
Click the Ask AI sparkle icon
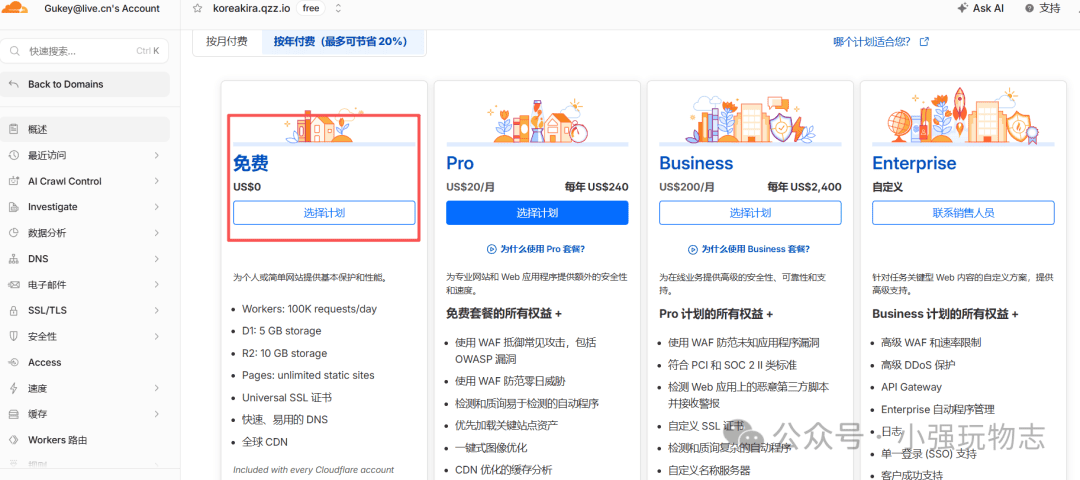pos(962,8)
